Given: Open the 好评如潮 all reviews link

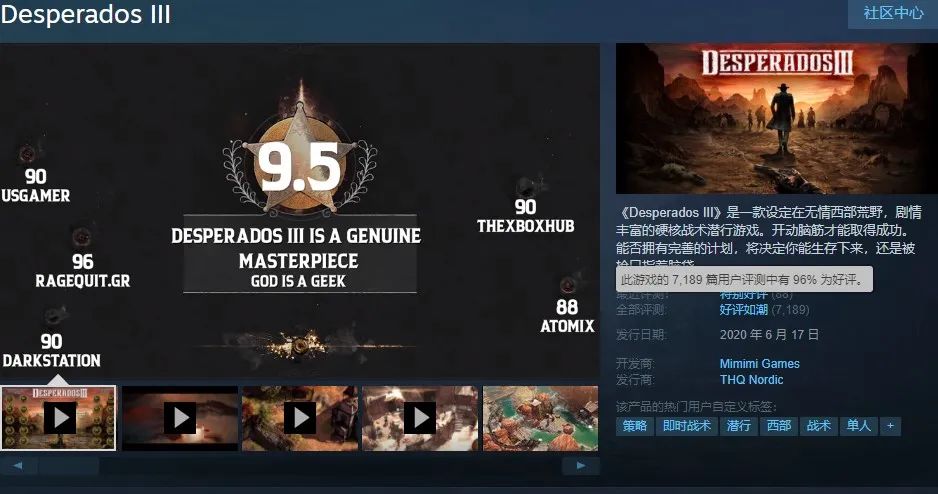Looking at the screenshot, I should coord(744,310).
